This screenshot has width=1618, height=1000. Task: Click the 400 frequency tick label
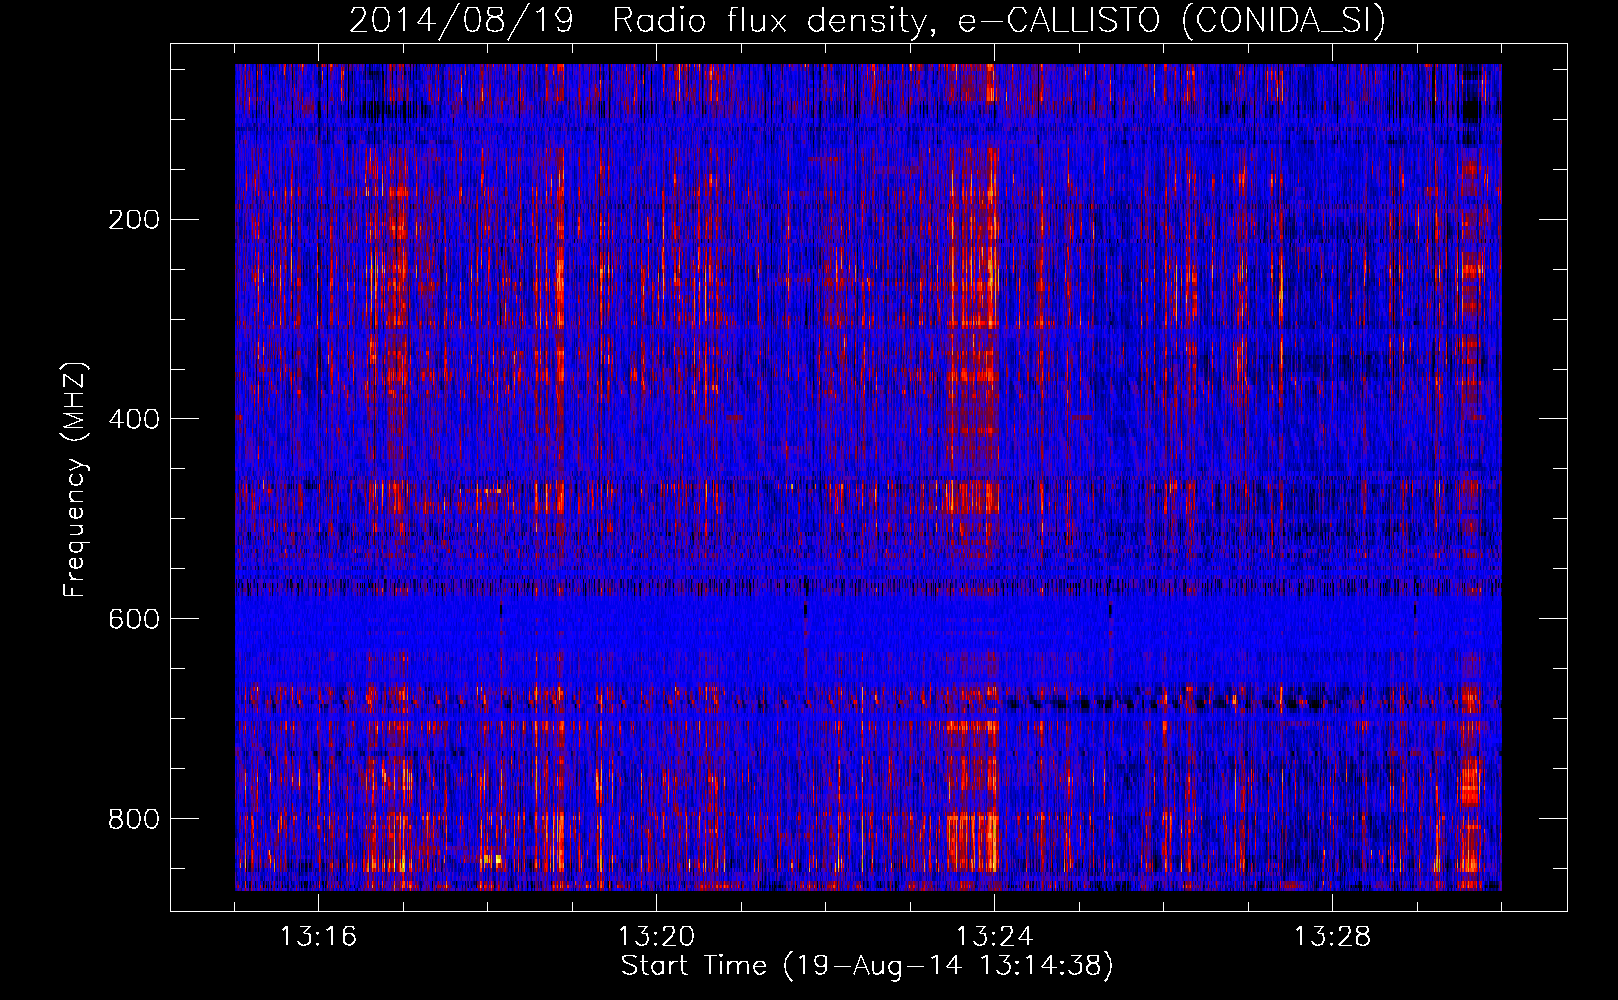[x=133, y=419]
